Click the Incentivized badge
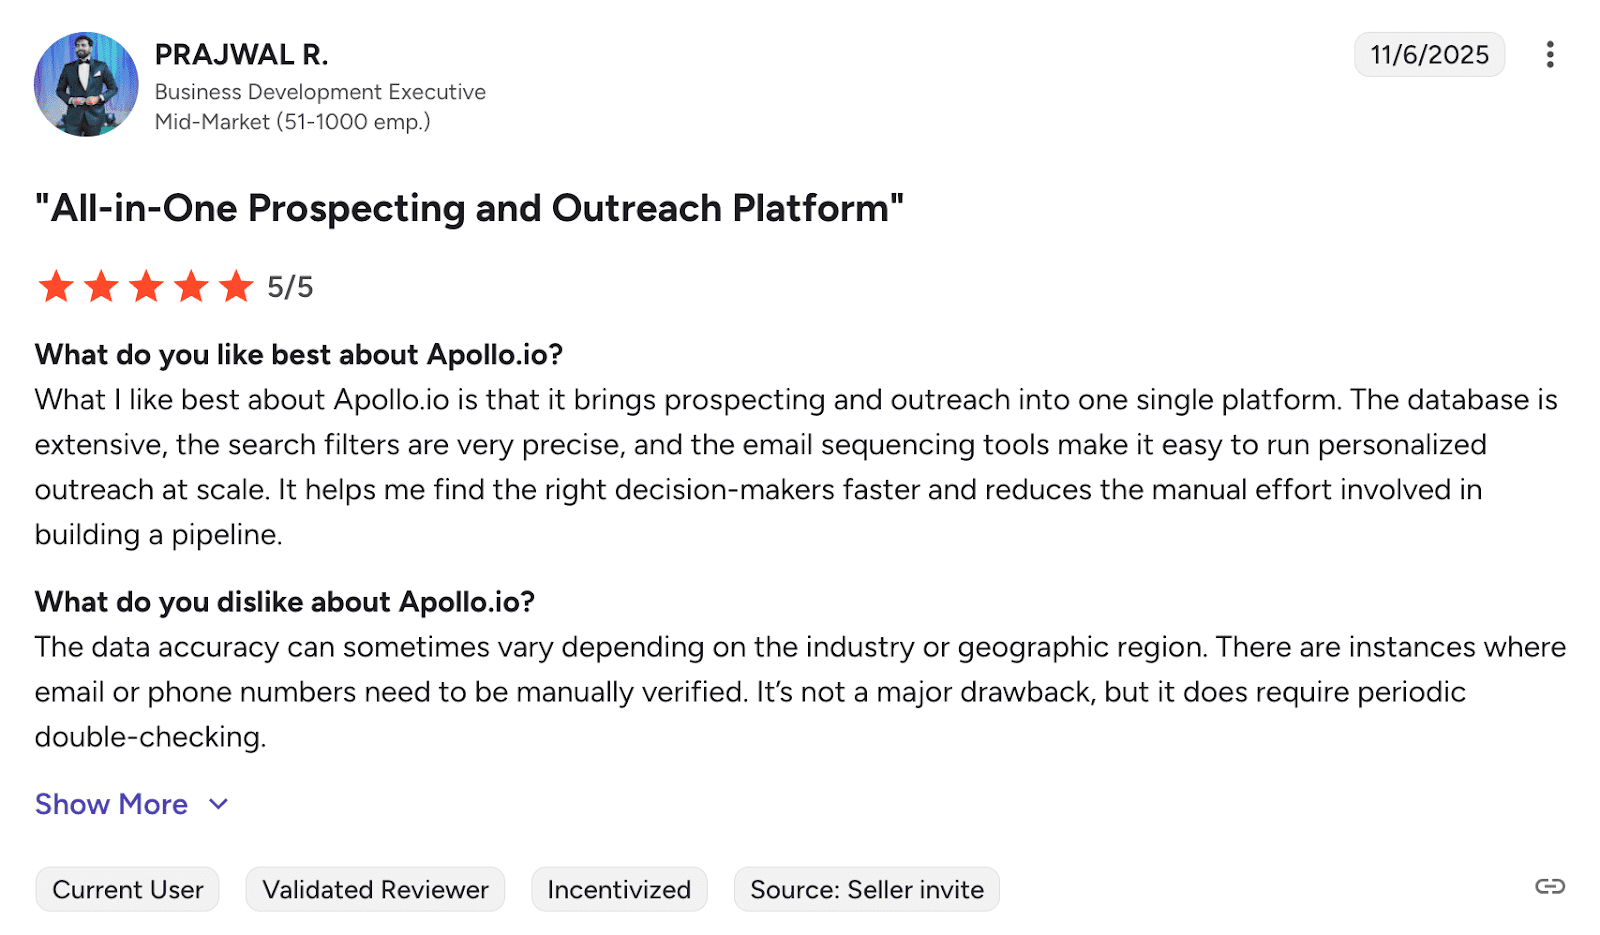Screen dimensions: 1600x935 (x=619, y=890)
